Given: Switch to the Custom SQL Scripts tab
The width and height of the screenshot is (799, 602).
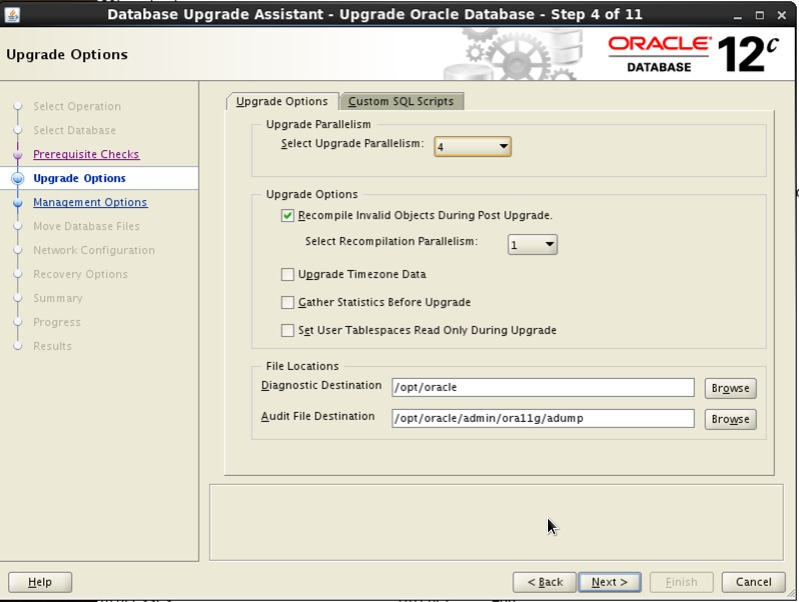Looking at the screenshot, I should (x=401, y=101).
